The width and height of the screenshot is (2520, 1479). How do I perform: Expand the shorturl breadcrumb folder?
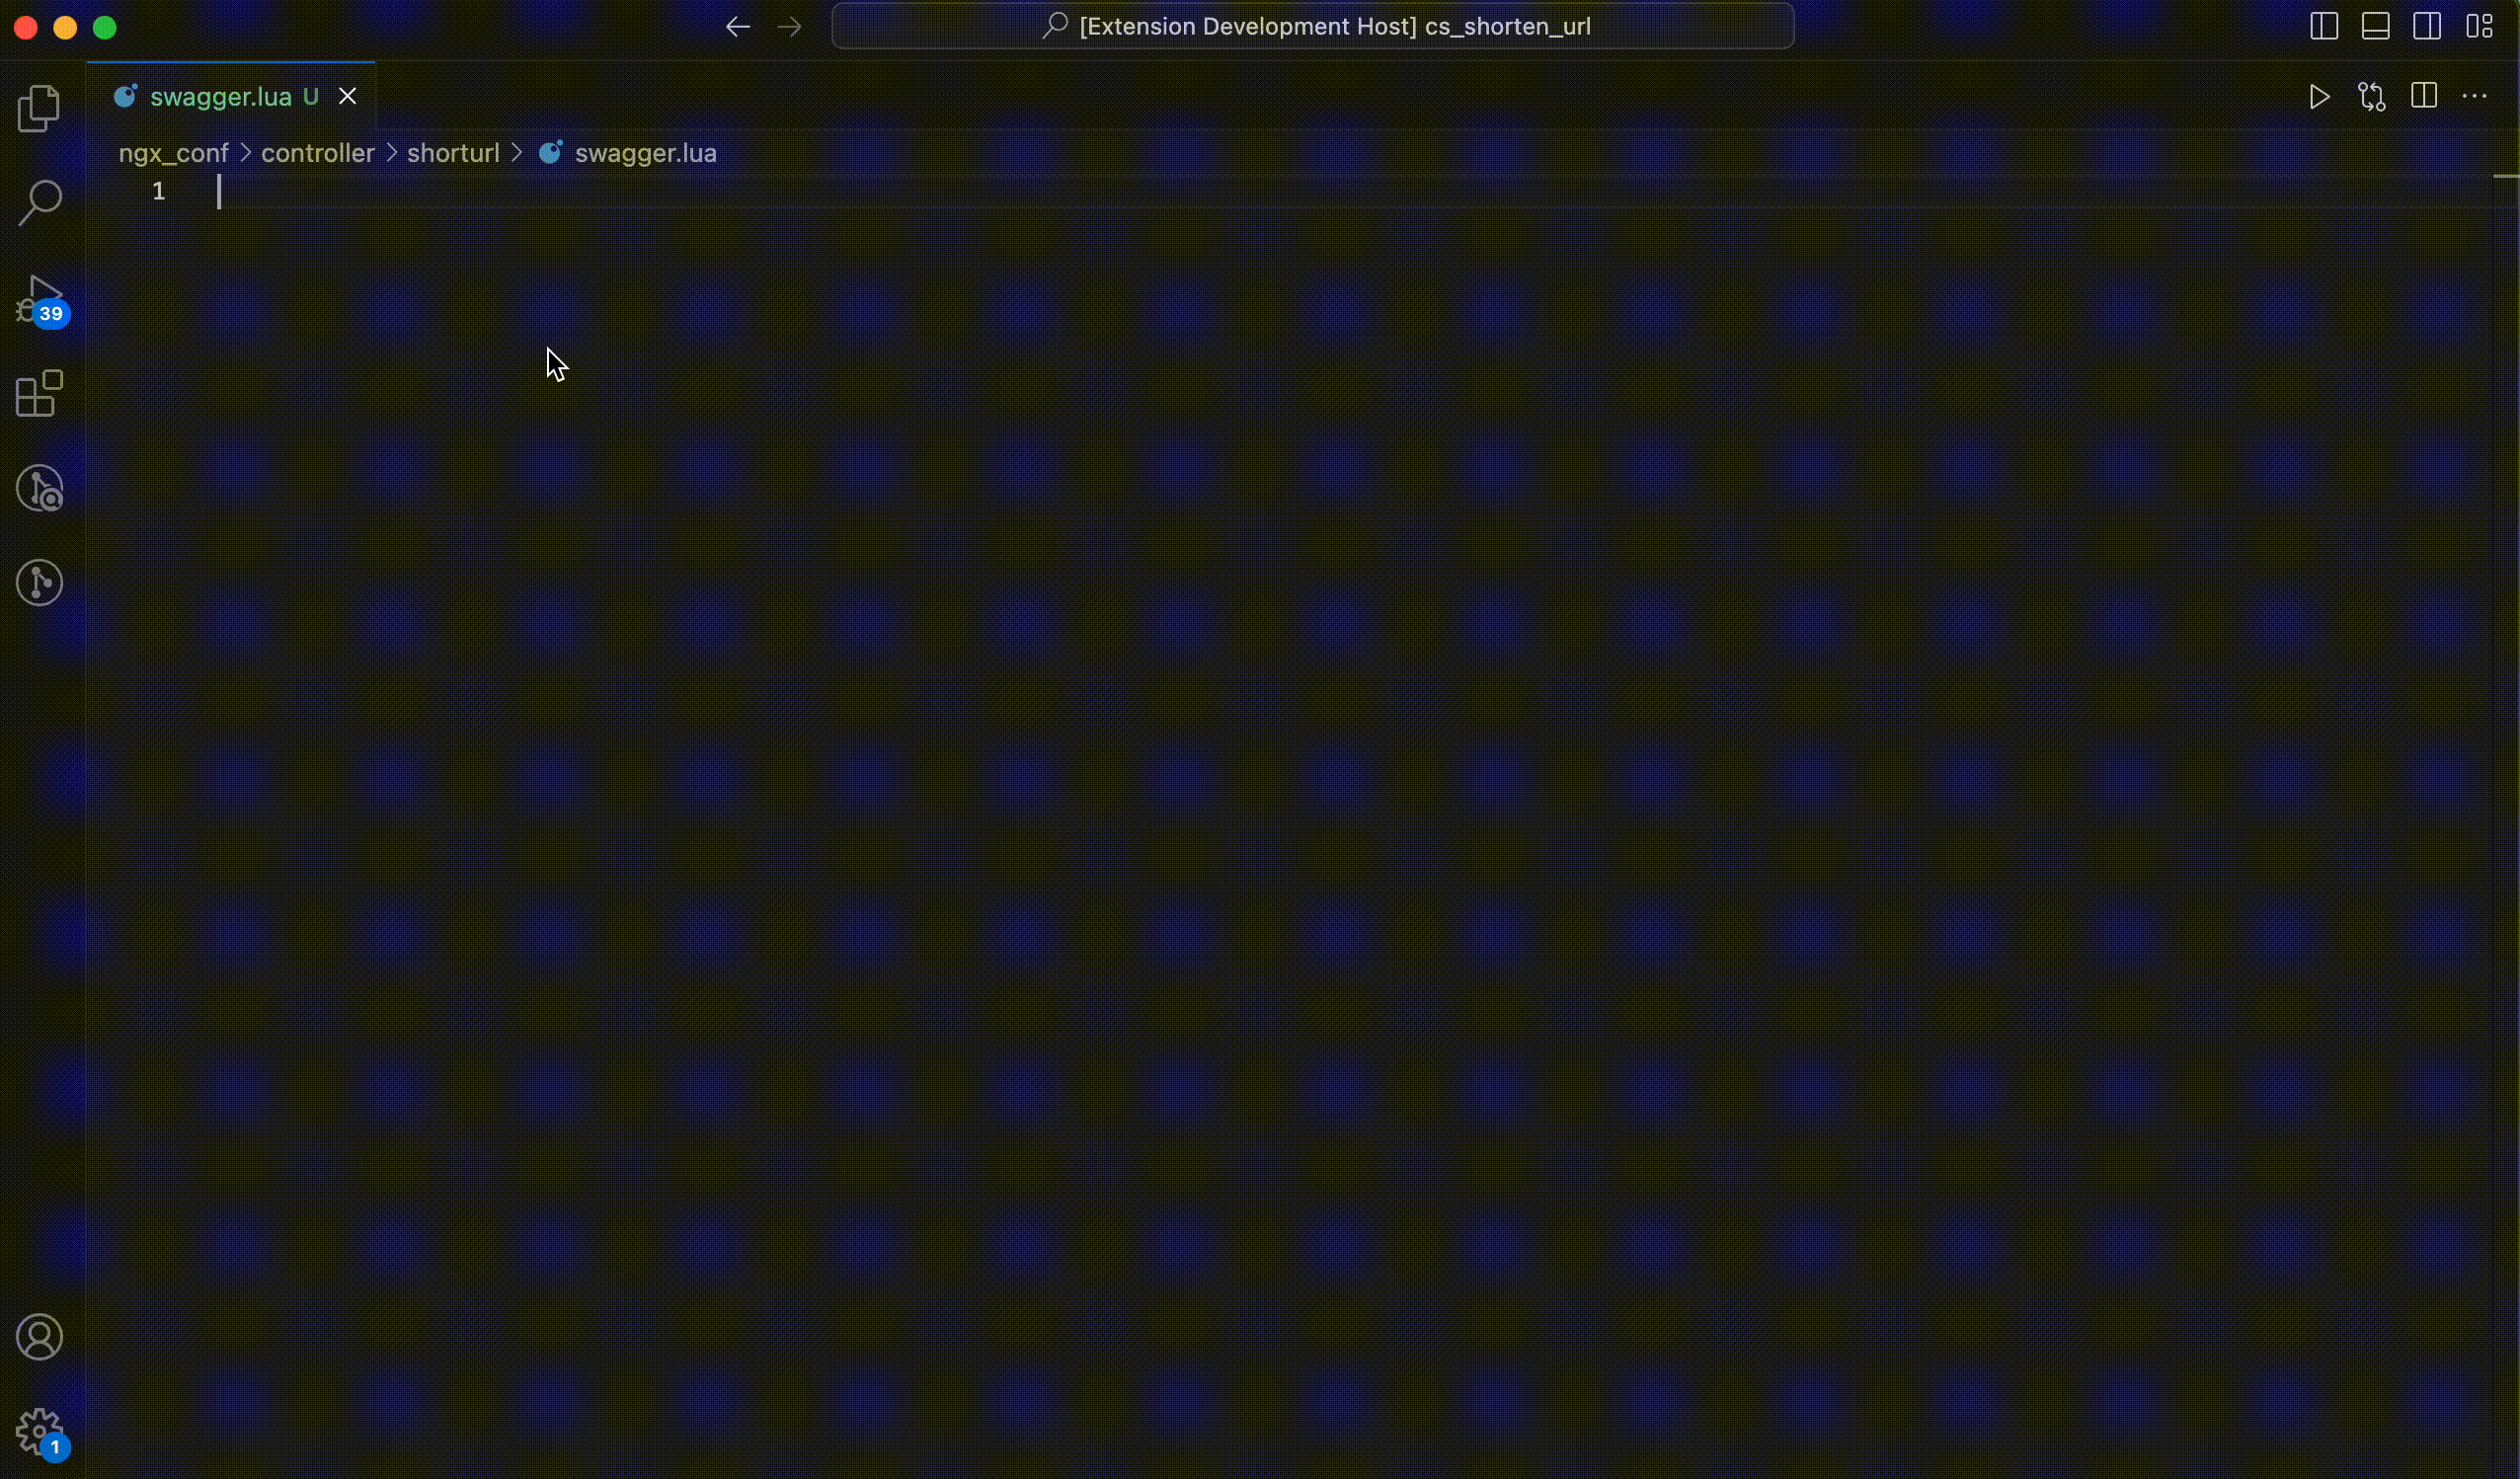[452, 153]
